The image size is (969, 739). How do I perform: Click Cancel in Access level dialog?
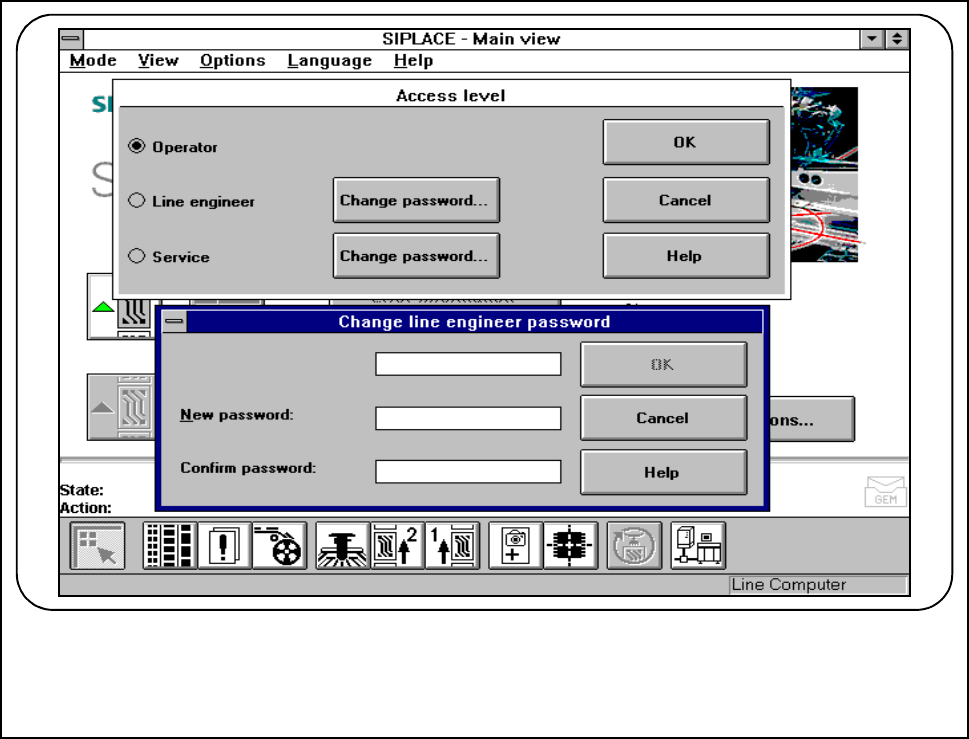click(x=686, y=200)
